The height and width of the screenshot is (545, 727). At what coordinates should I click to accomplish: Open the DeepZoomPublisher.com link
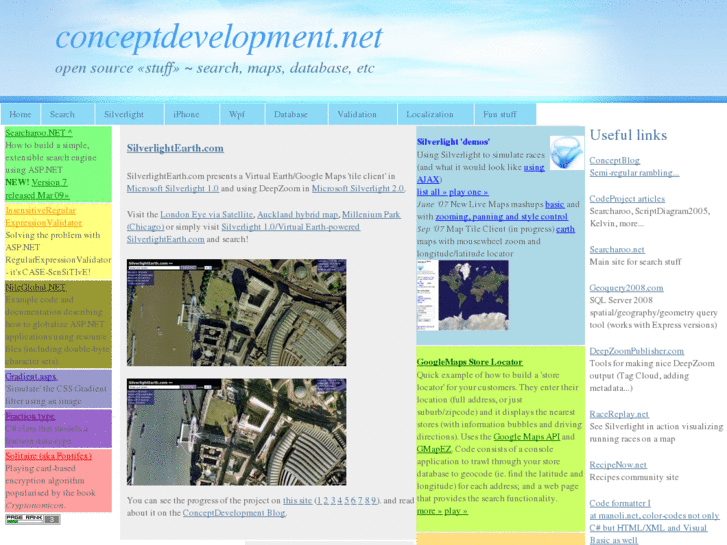coord(637,351)
